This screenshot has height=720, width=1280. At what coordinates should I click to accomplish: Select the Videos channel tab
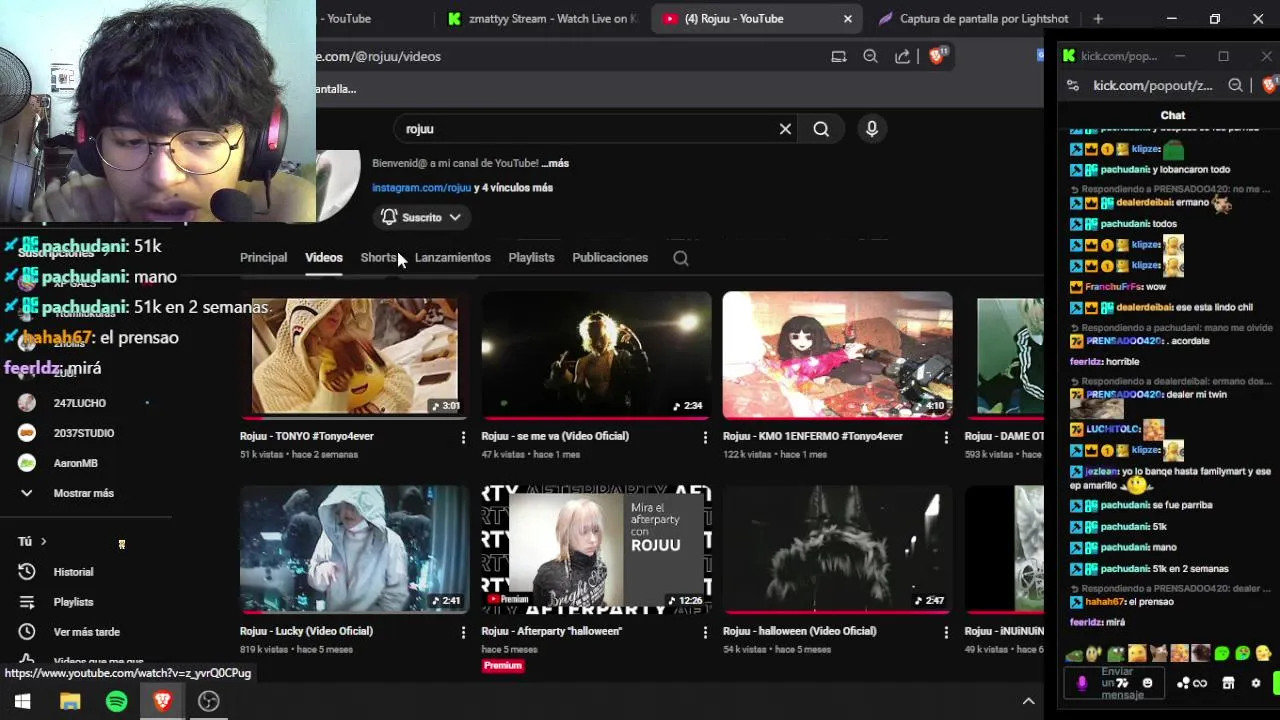[x=324, y=258]
